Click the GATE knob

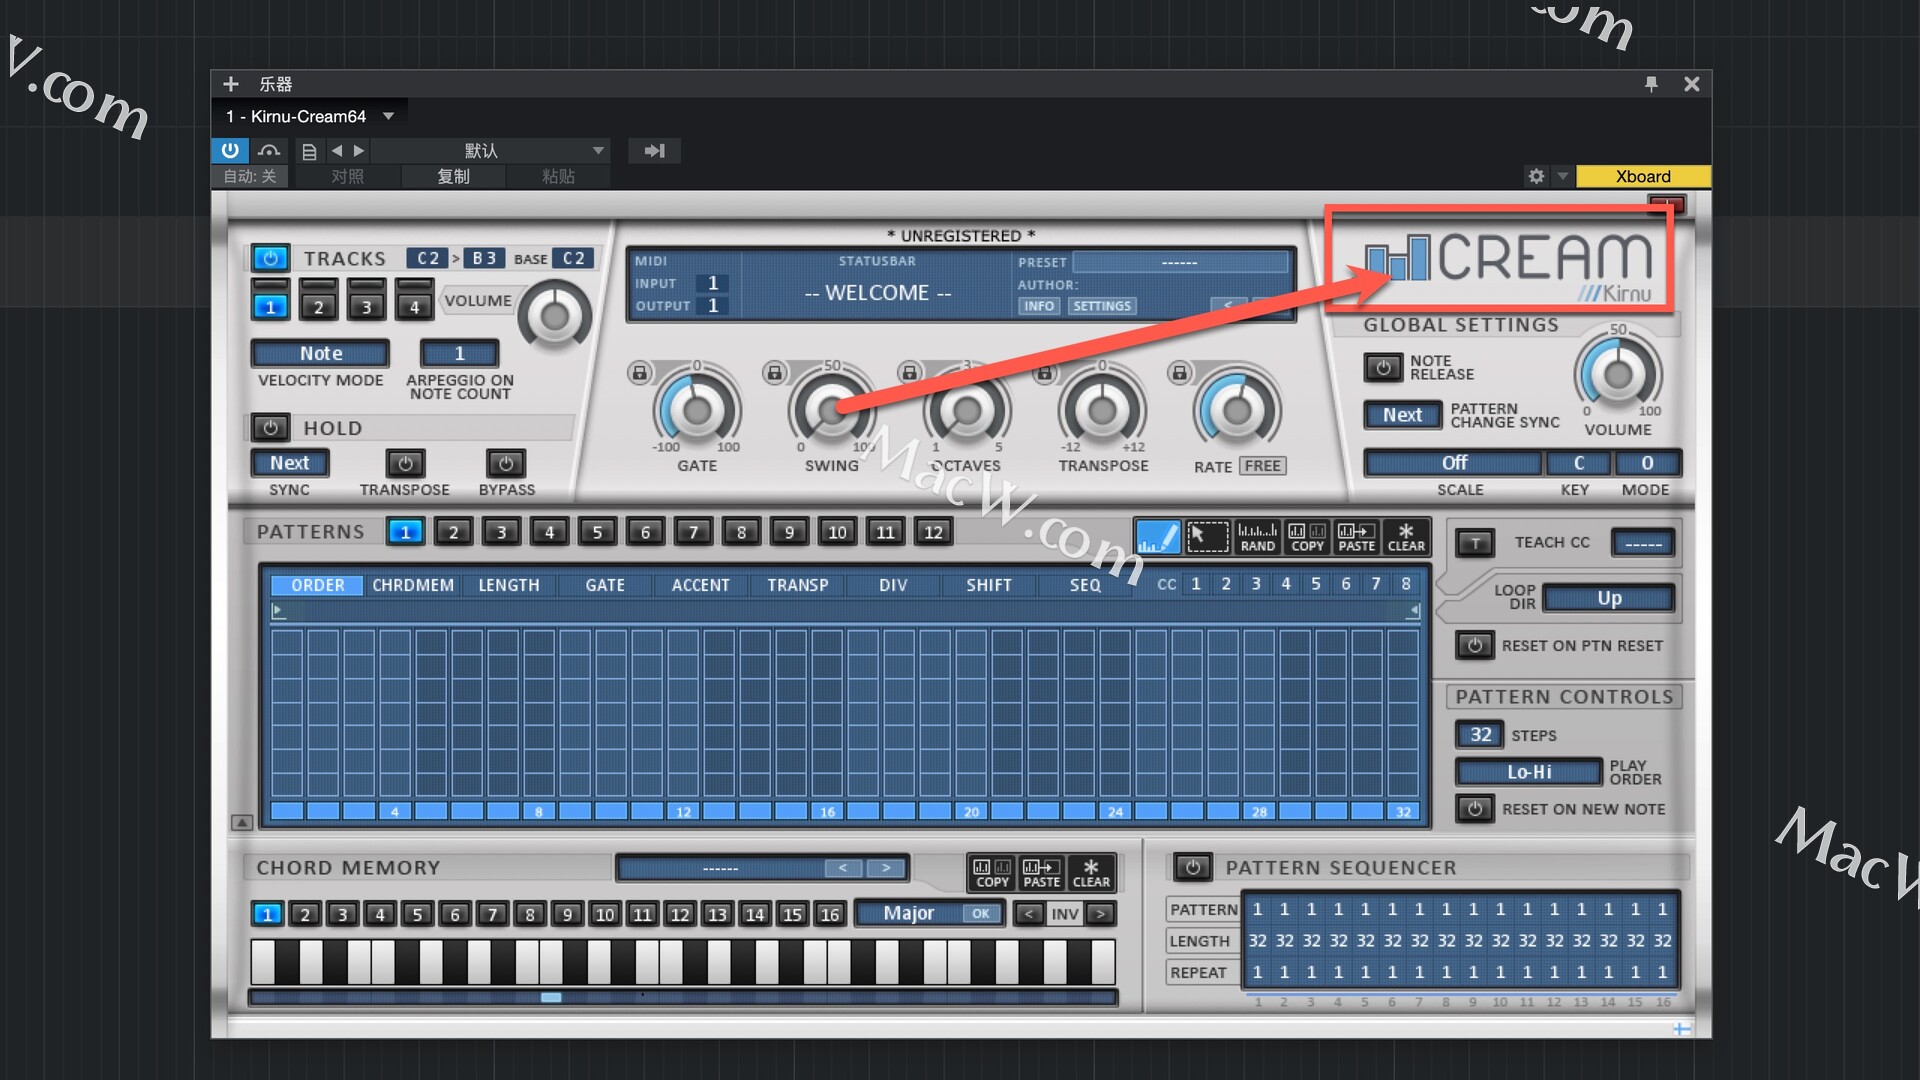point(696,410)
